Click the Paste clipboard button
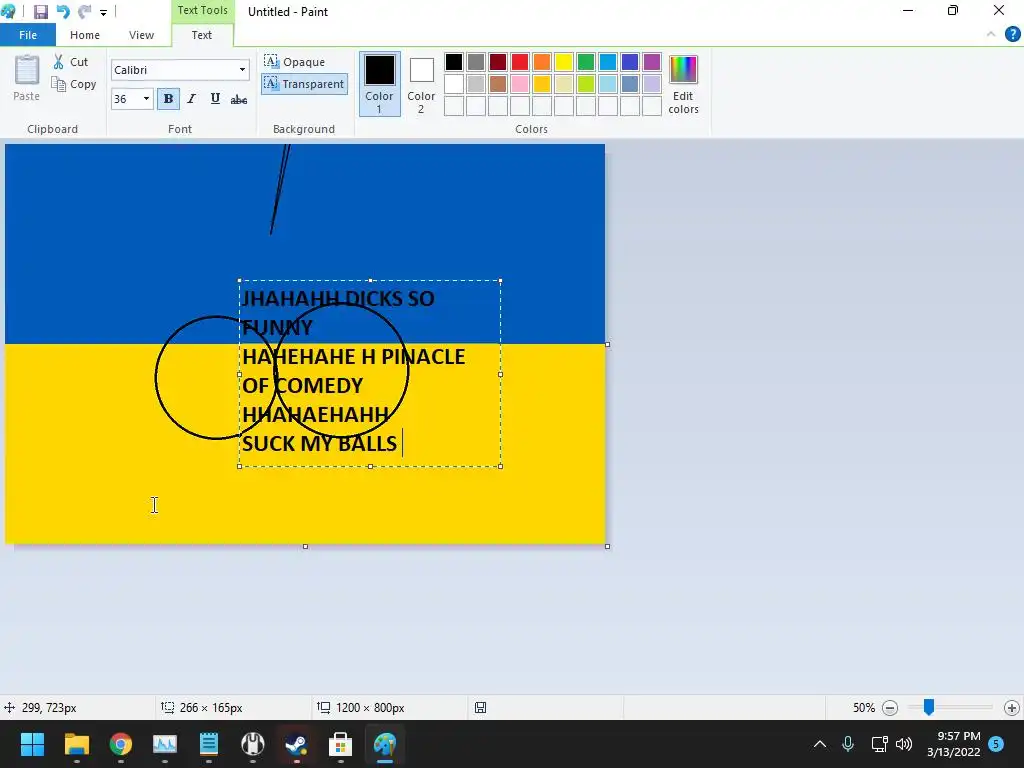This screenshot has height=768, width=1024. click(x=27, y=78)
